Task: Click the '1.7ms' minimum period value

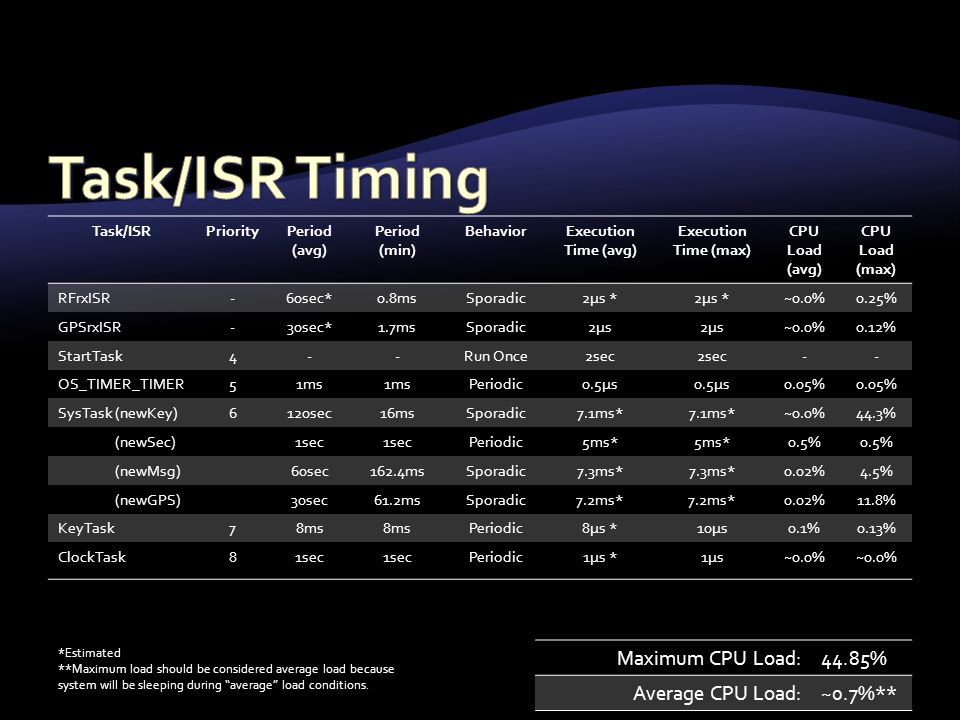Action: [x=397, y=328]
